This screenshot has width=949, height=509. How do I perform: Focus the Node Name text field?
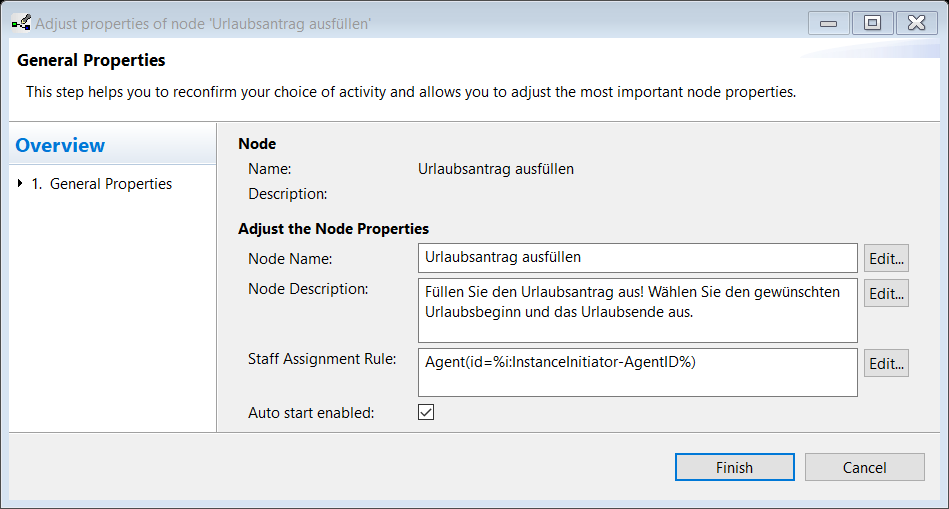637,258
